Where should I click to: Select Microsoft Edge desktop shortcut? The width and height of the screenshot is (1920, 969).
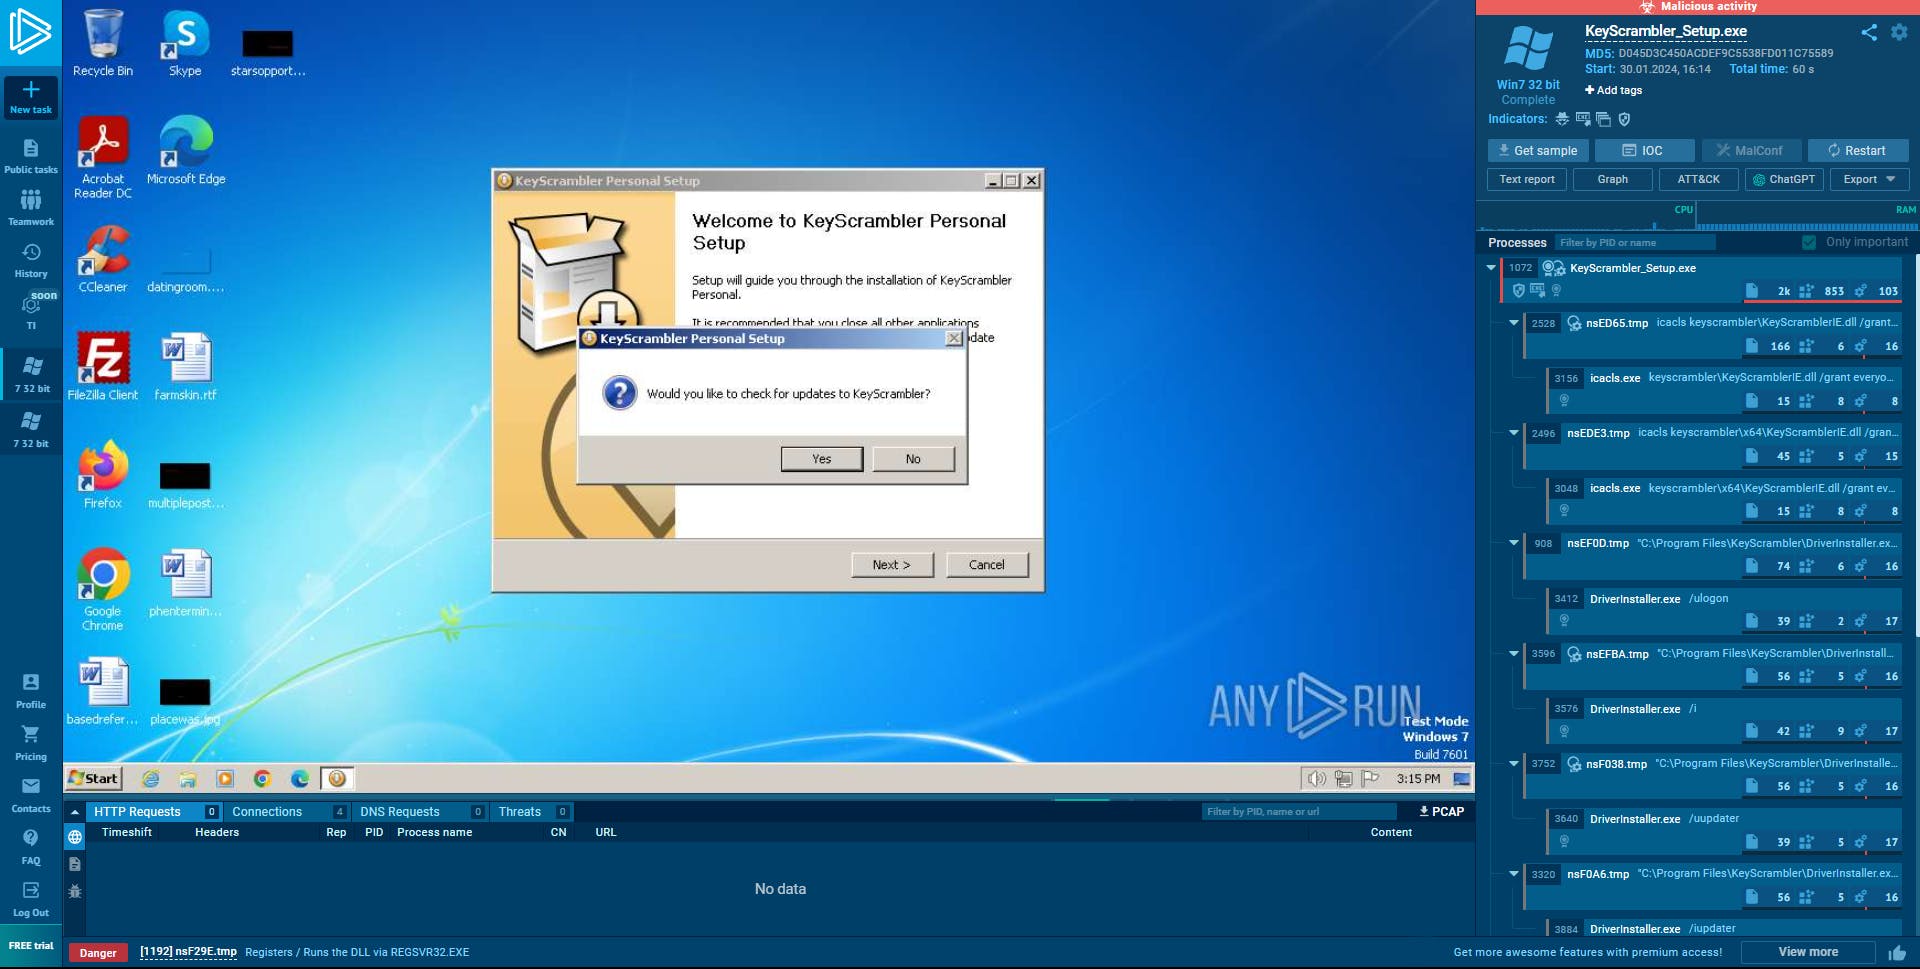pyautogui.click(x=186, y=150)
